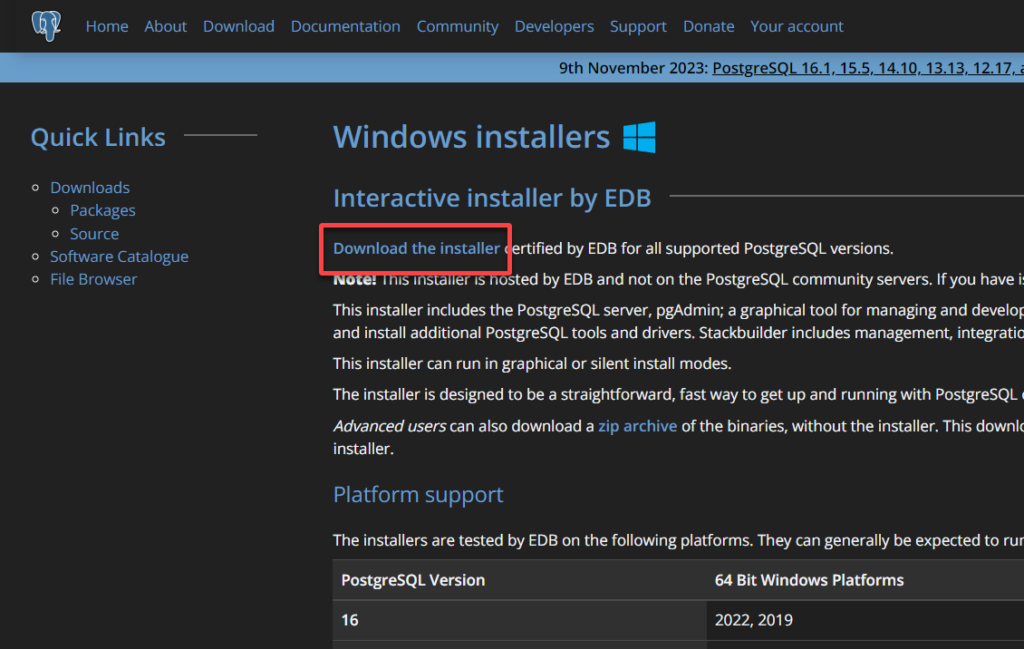1024x649 pixels.
Task: Open the Documentation nav item
Action: coord(345,27)
